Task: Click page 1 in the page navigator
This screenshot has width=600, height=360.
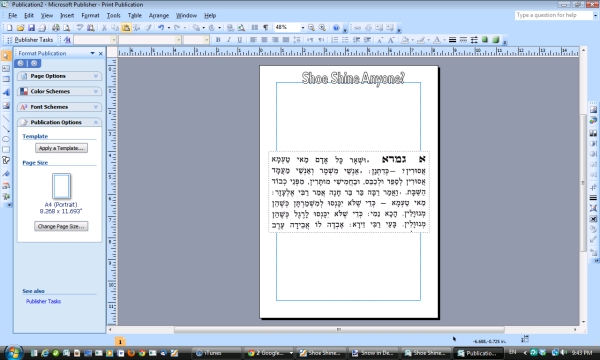Action: 120,342
